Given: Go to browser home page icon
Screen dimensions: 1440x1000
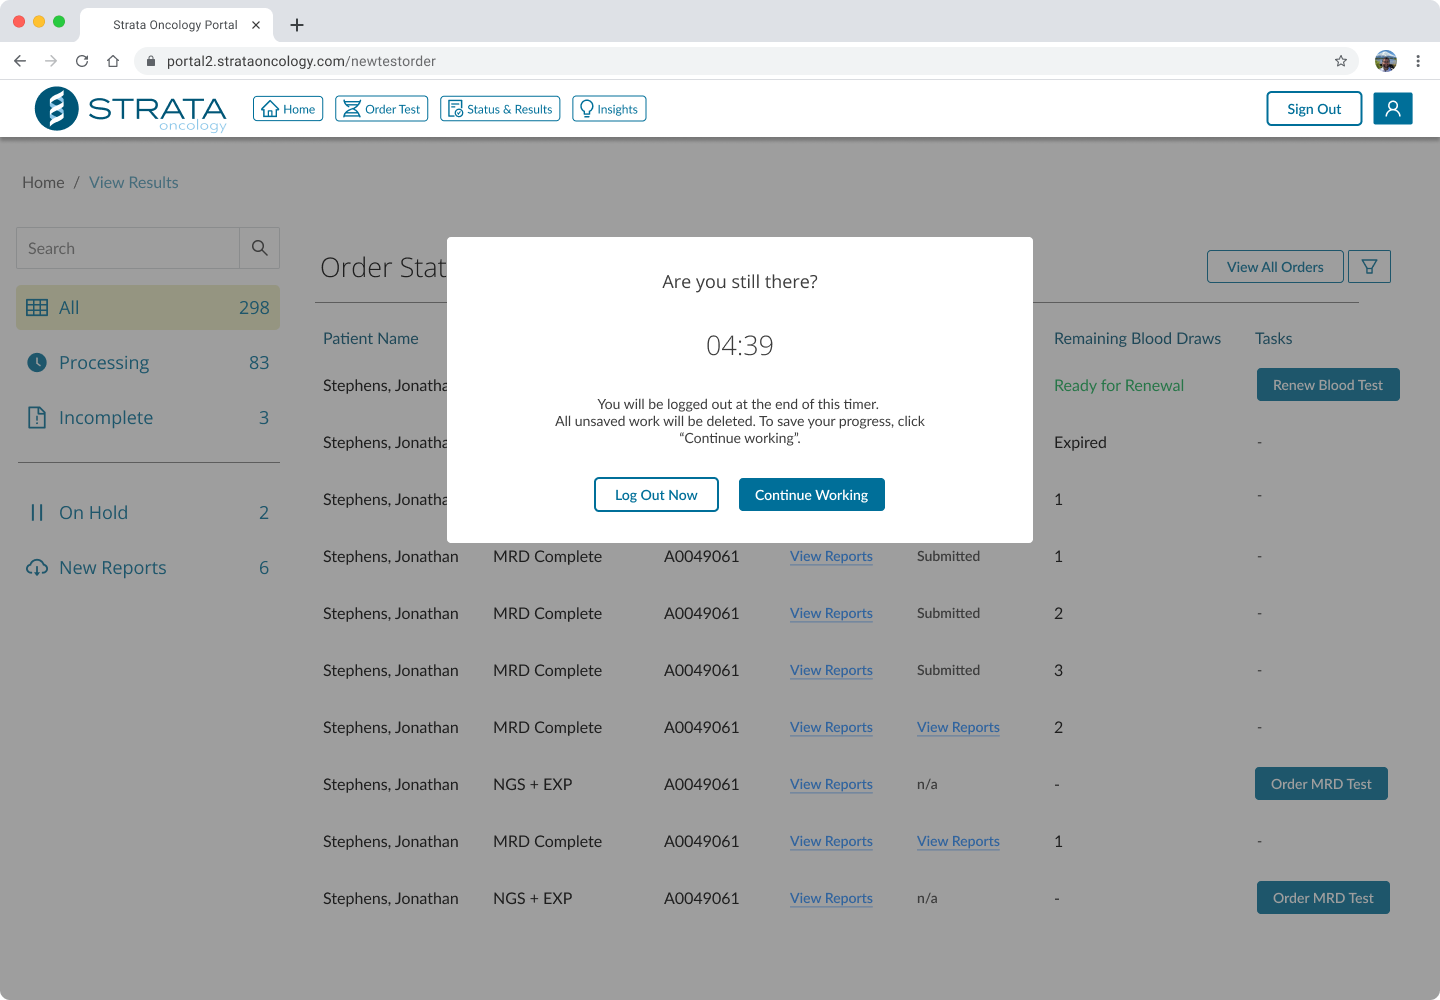Looking at the screenshot, I should pyautogui.click(x=113, y=61).
